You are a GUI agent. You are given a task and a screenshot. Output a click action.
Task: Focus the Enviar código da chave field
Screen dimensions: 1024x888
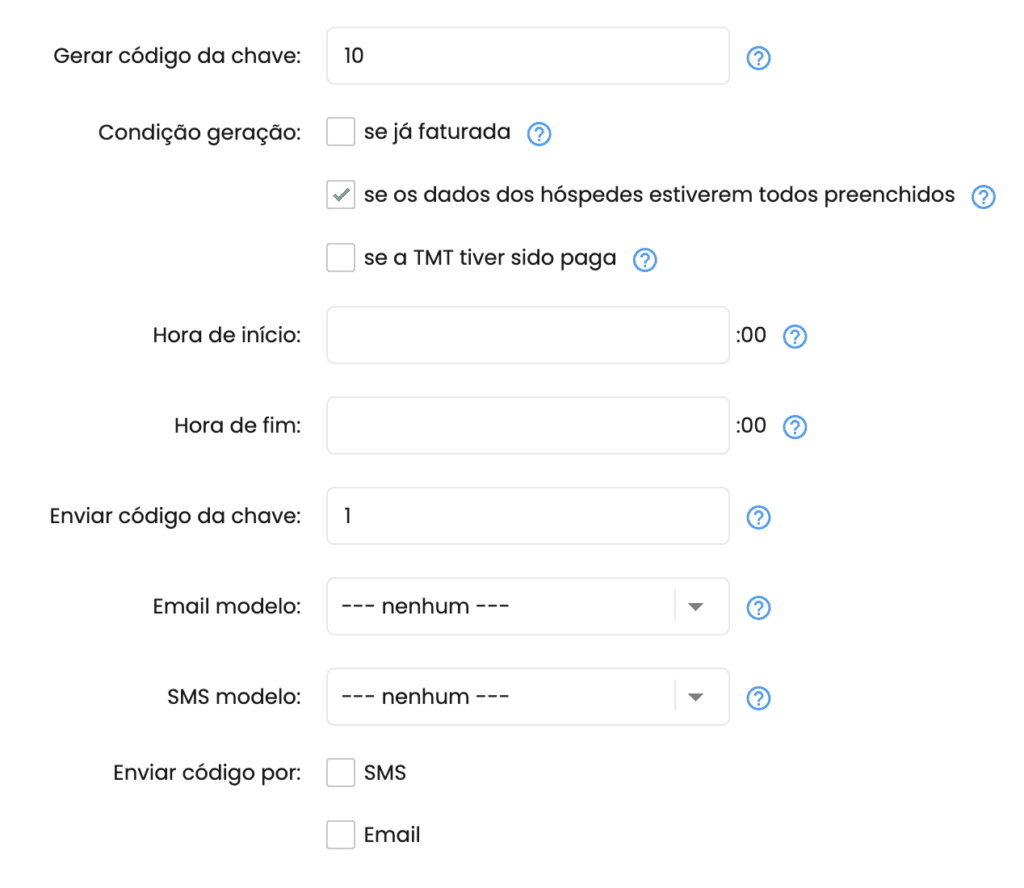(528, 516)
